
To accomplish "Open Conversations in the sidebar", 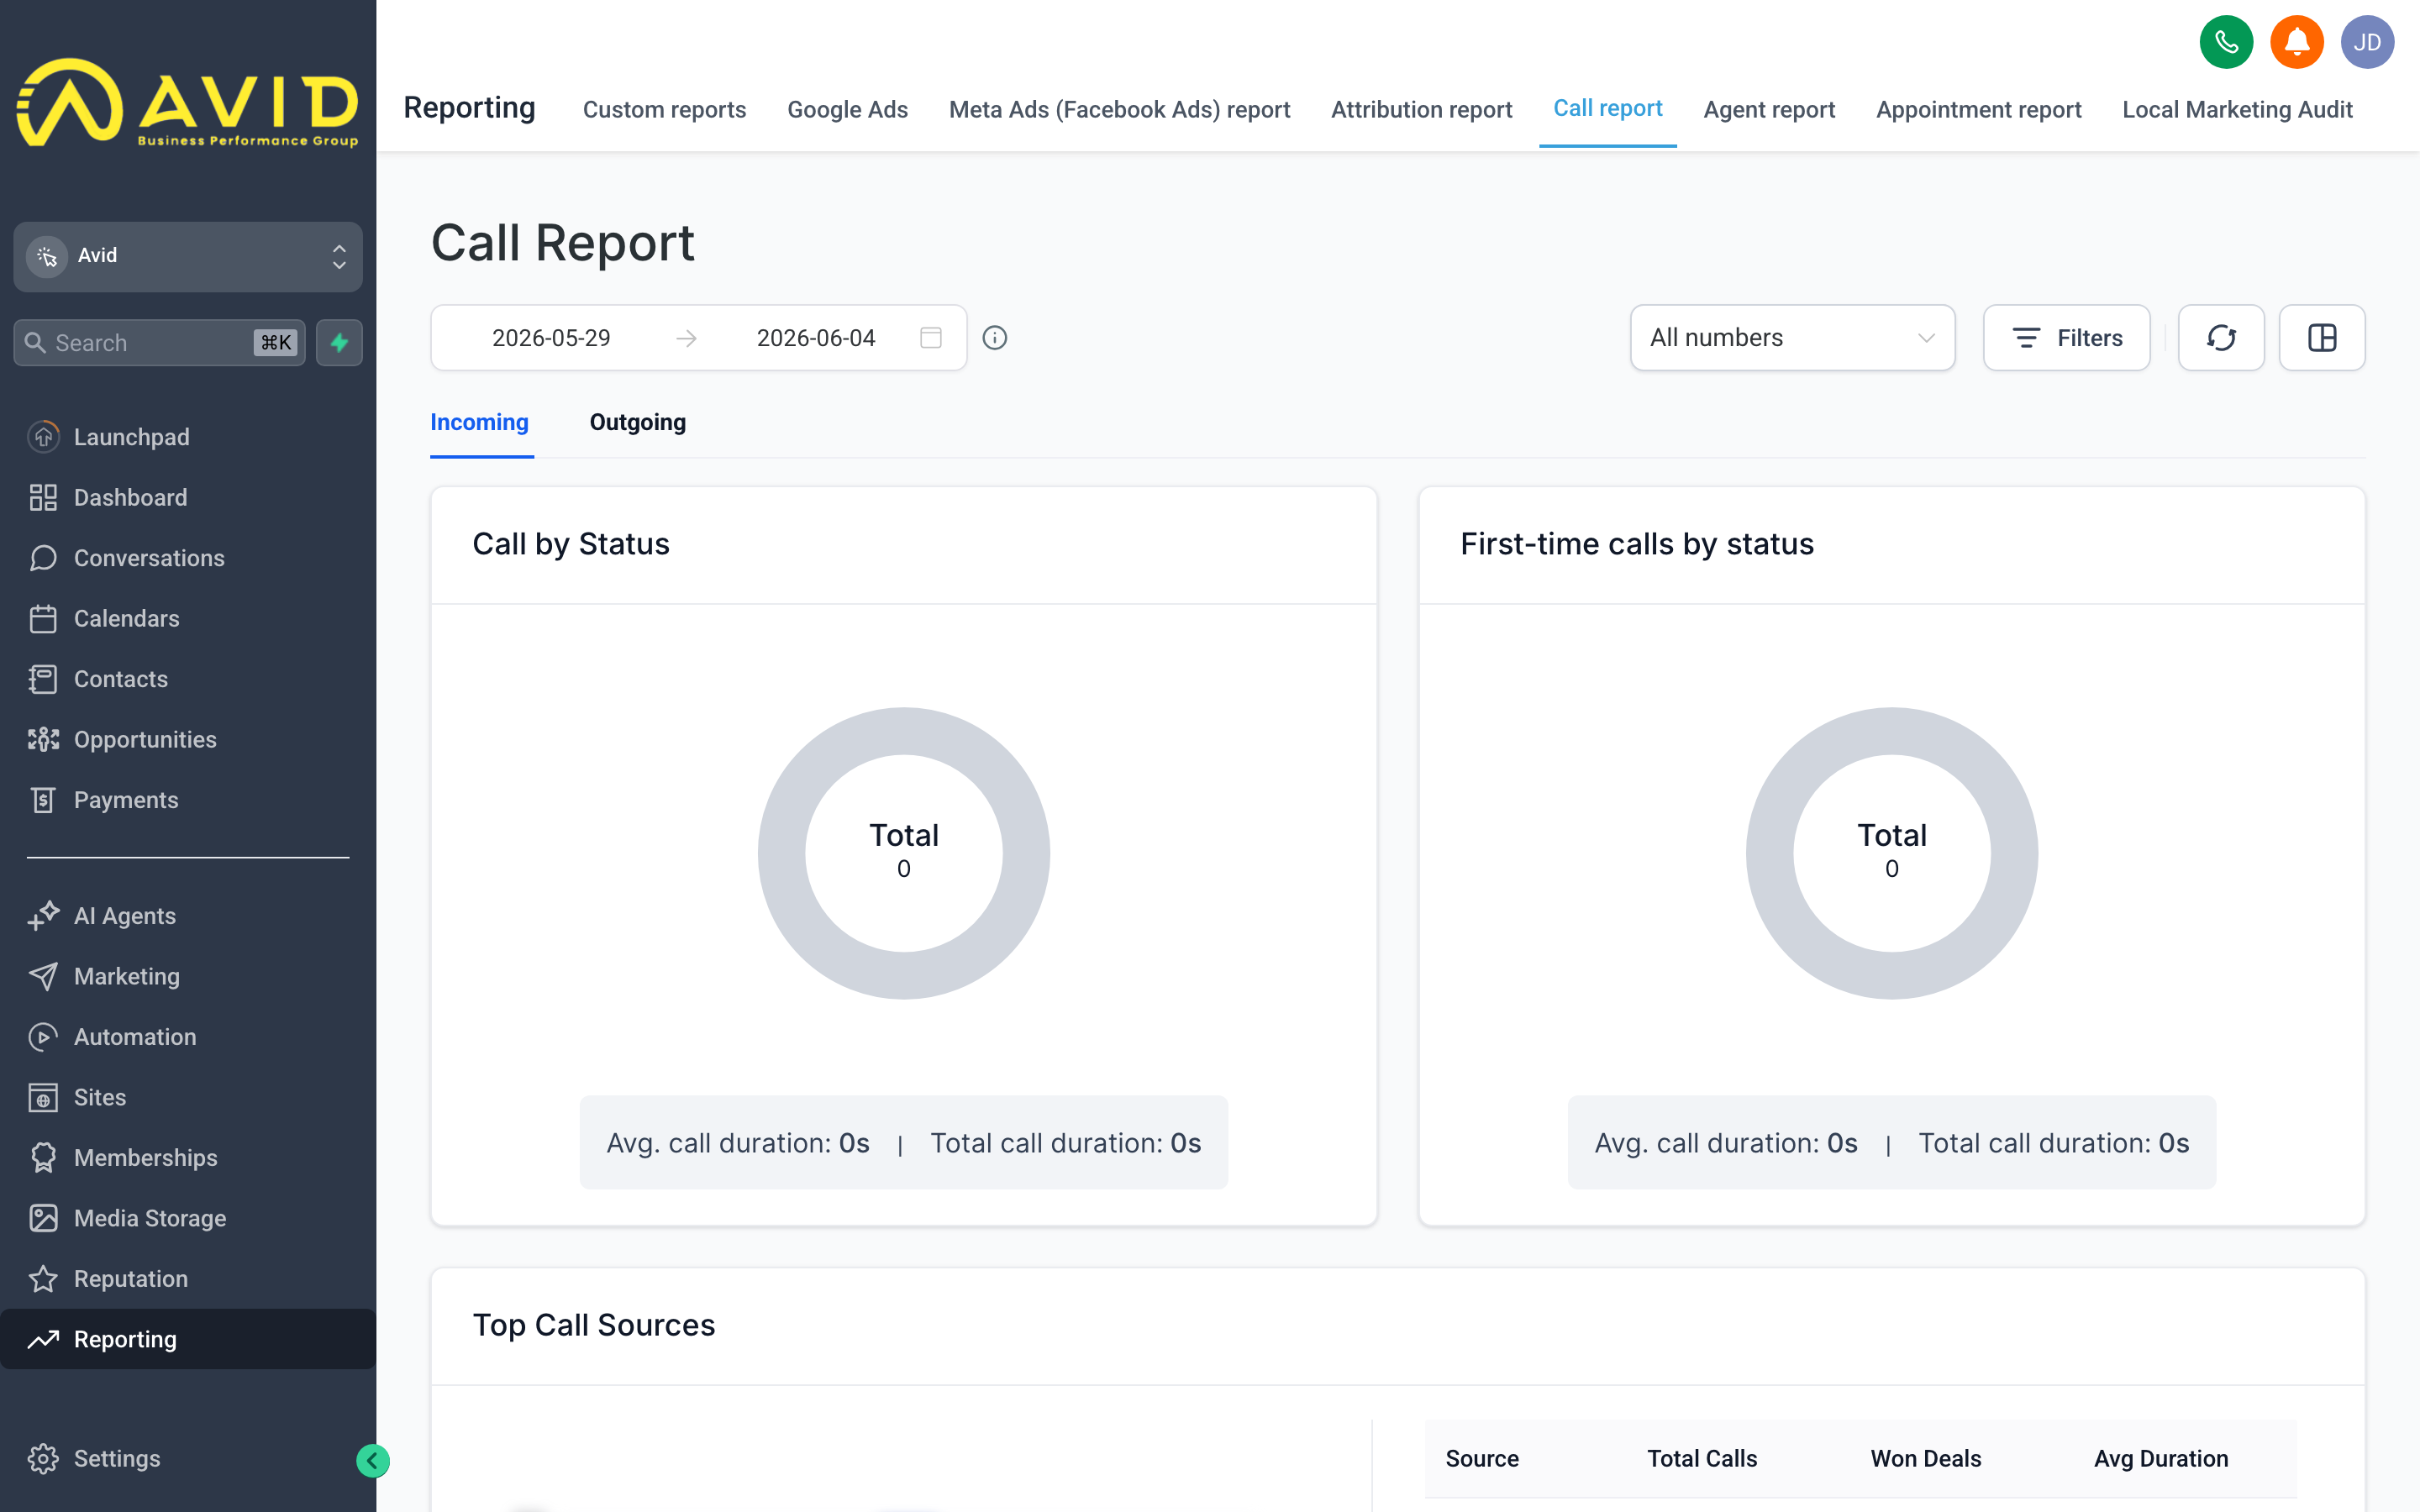I will coord(188,558).
